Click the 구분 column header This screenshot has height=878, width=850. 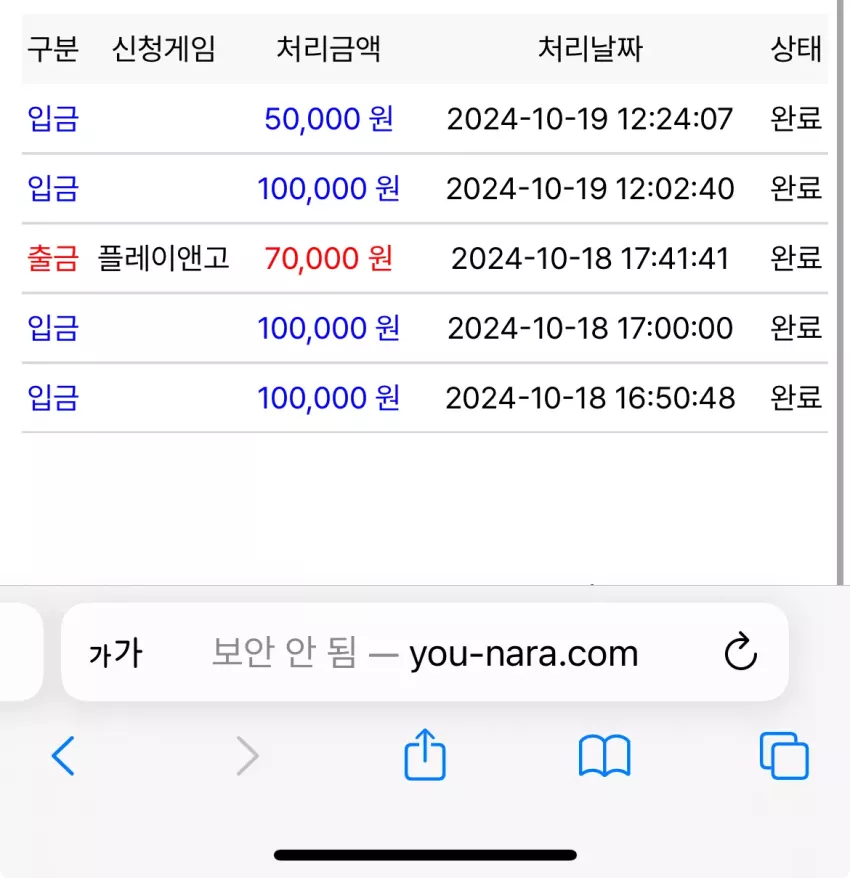[53, 49]
